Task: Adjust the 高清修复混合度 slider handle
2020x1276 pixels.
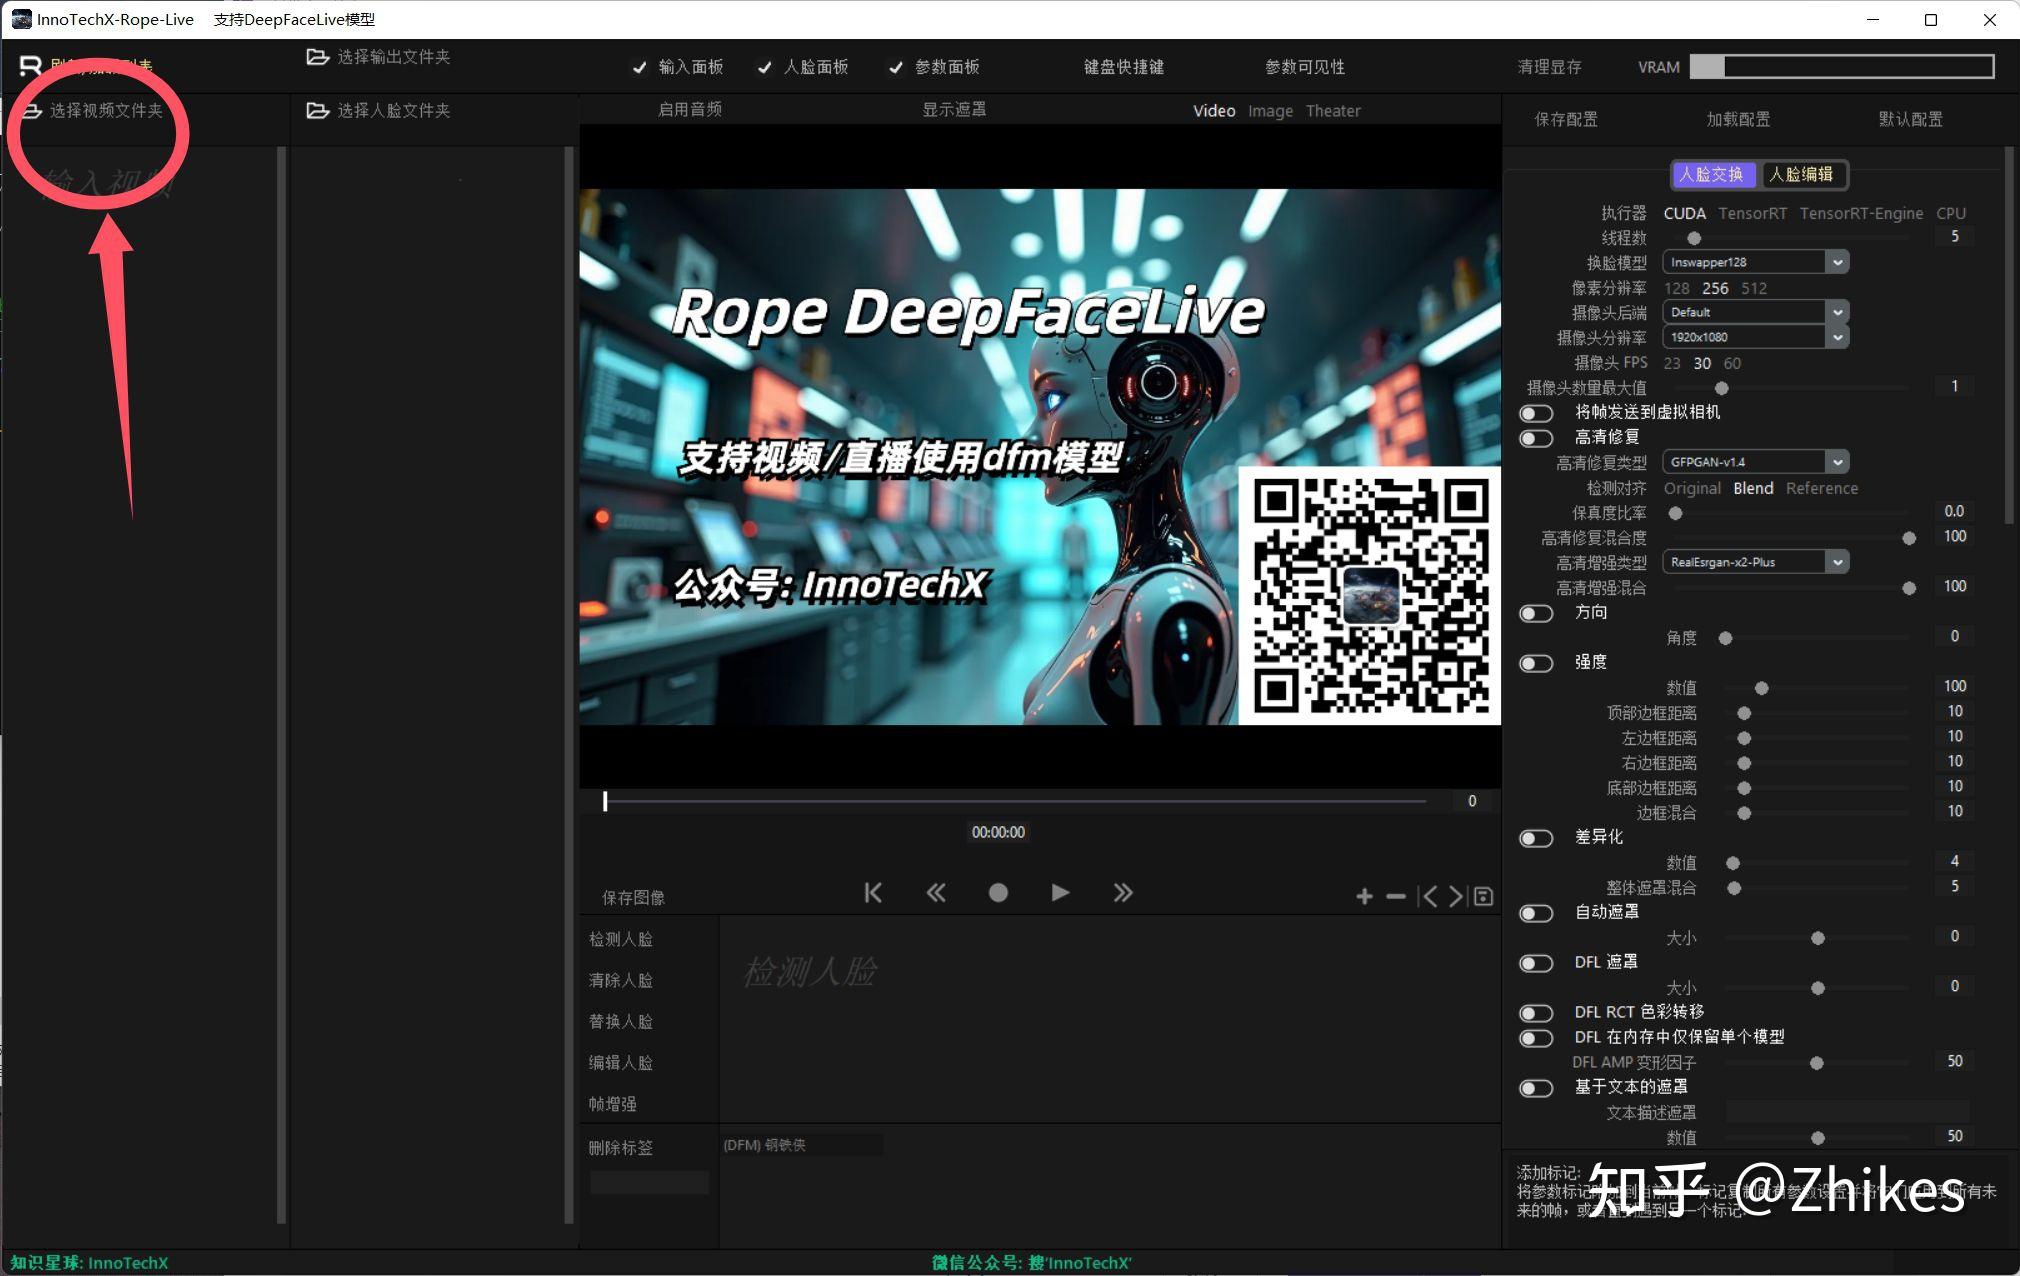Action: 1908,538
